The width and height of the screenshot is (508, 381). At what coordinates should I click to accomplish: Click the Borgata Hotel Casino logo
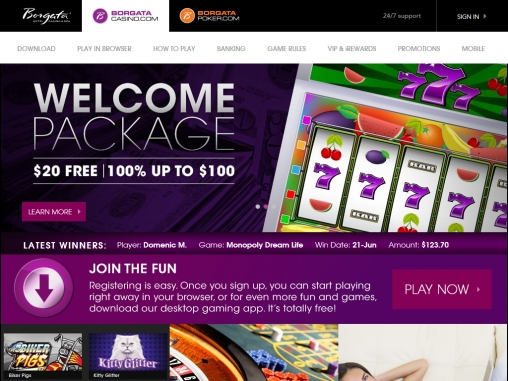[46, 16]
